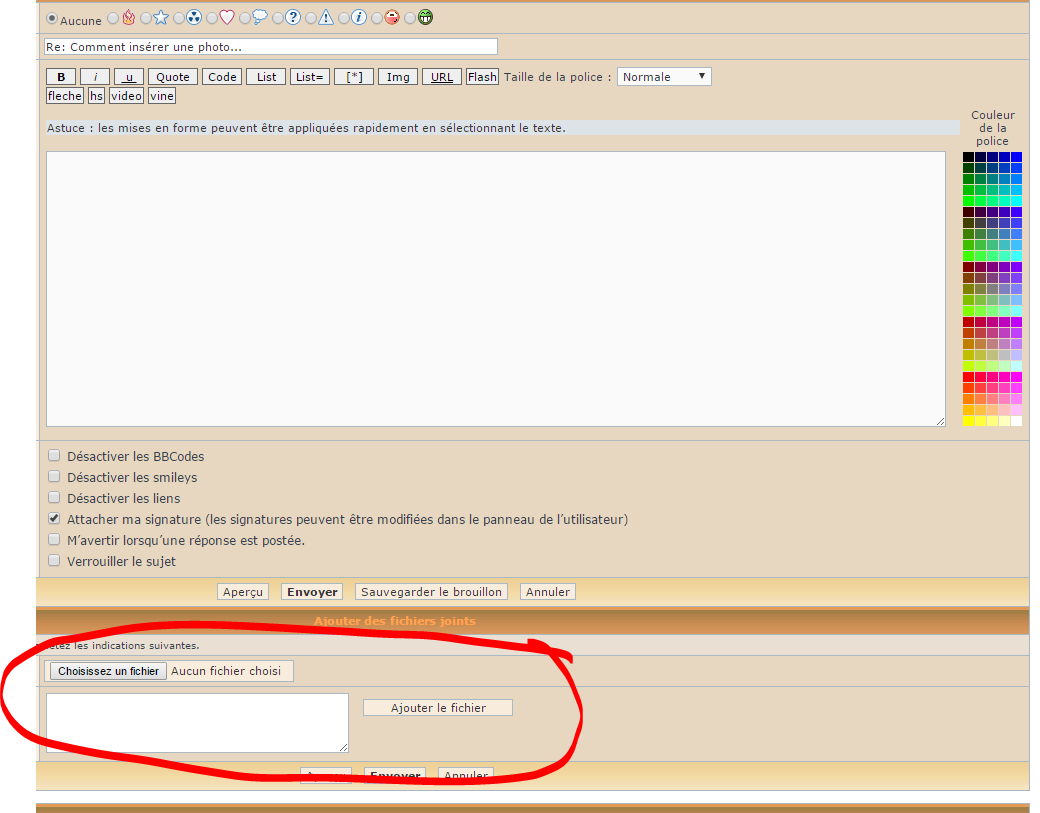Pick the radioactive symbol topic icon

click(194, 17)
